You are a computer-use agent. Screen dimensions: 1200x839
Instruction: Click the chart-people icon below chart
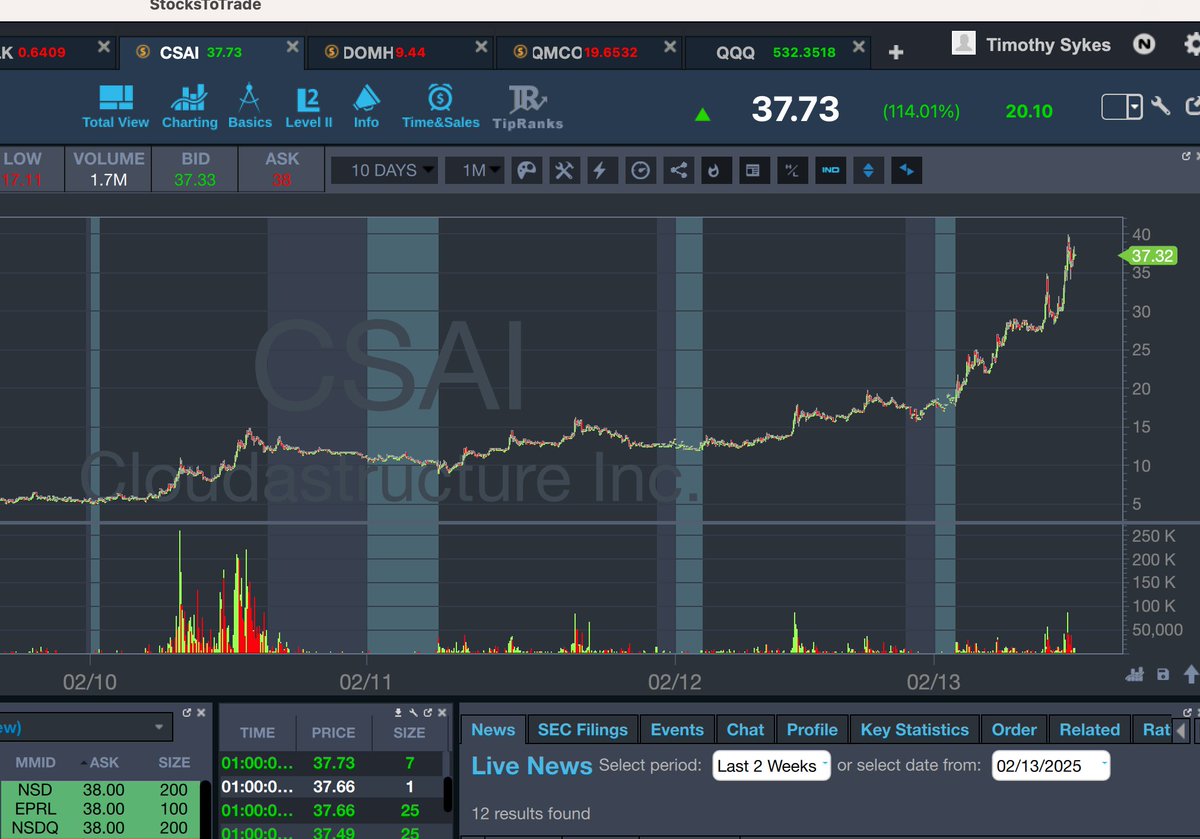pos(1134,674)
